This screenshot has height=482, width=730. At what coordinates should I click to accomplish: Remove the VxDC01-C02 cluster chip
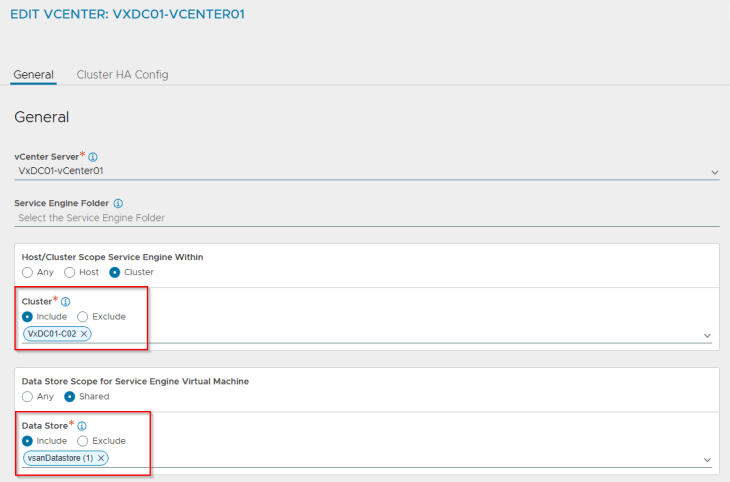[x=84, y=333]
